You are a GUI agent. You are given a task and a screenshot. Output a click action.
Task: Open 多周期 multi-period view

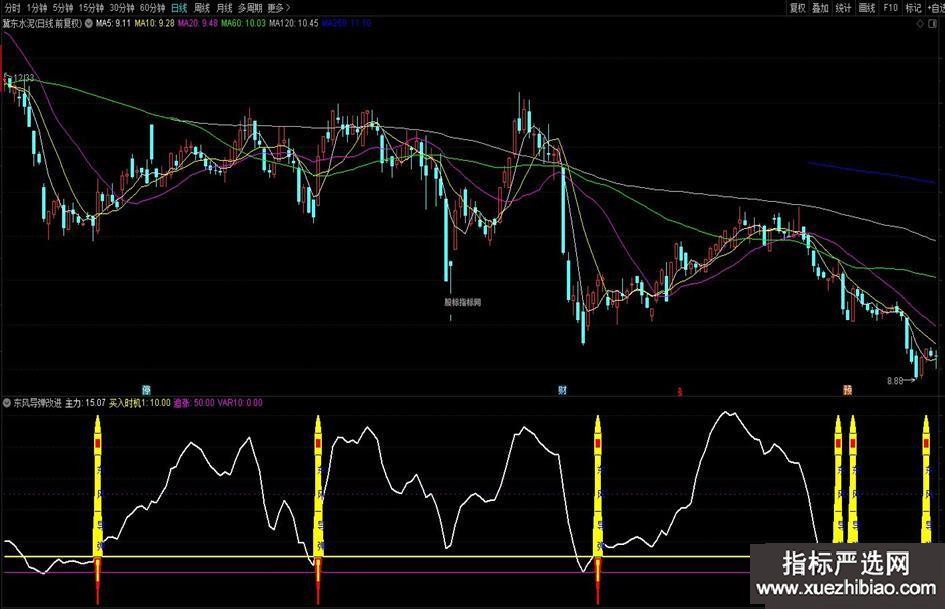[250, 8]
